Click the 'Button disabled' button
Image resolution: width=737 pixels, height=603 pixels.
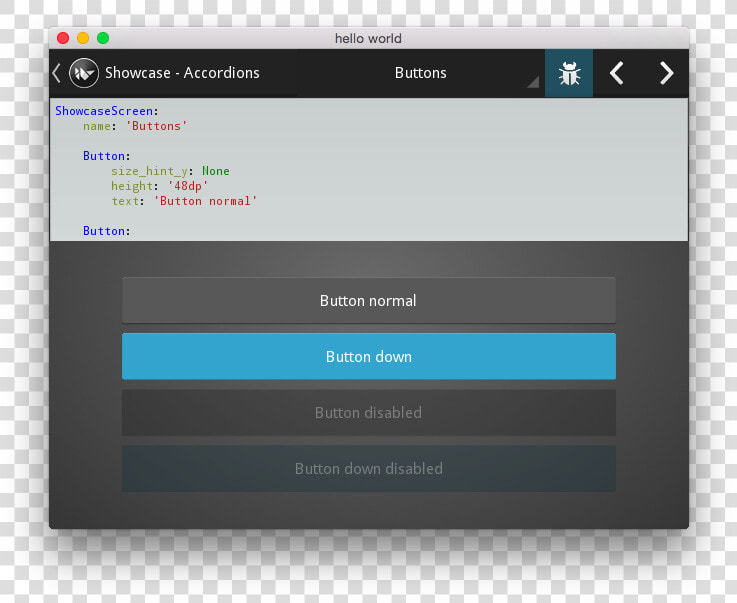pos(368,412)
